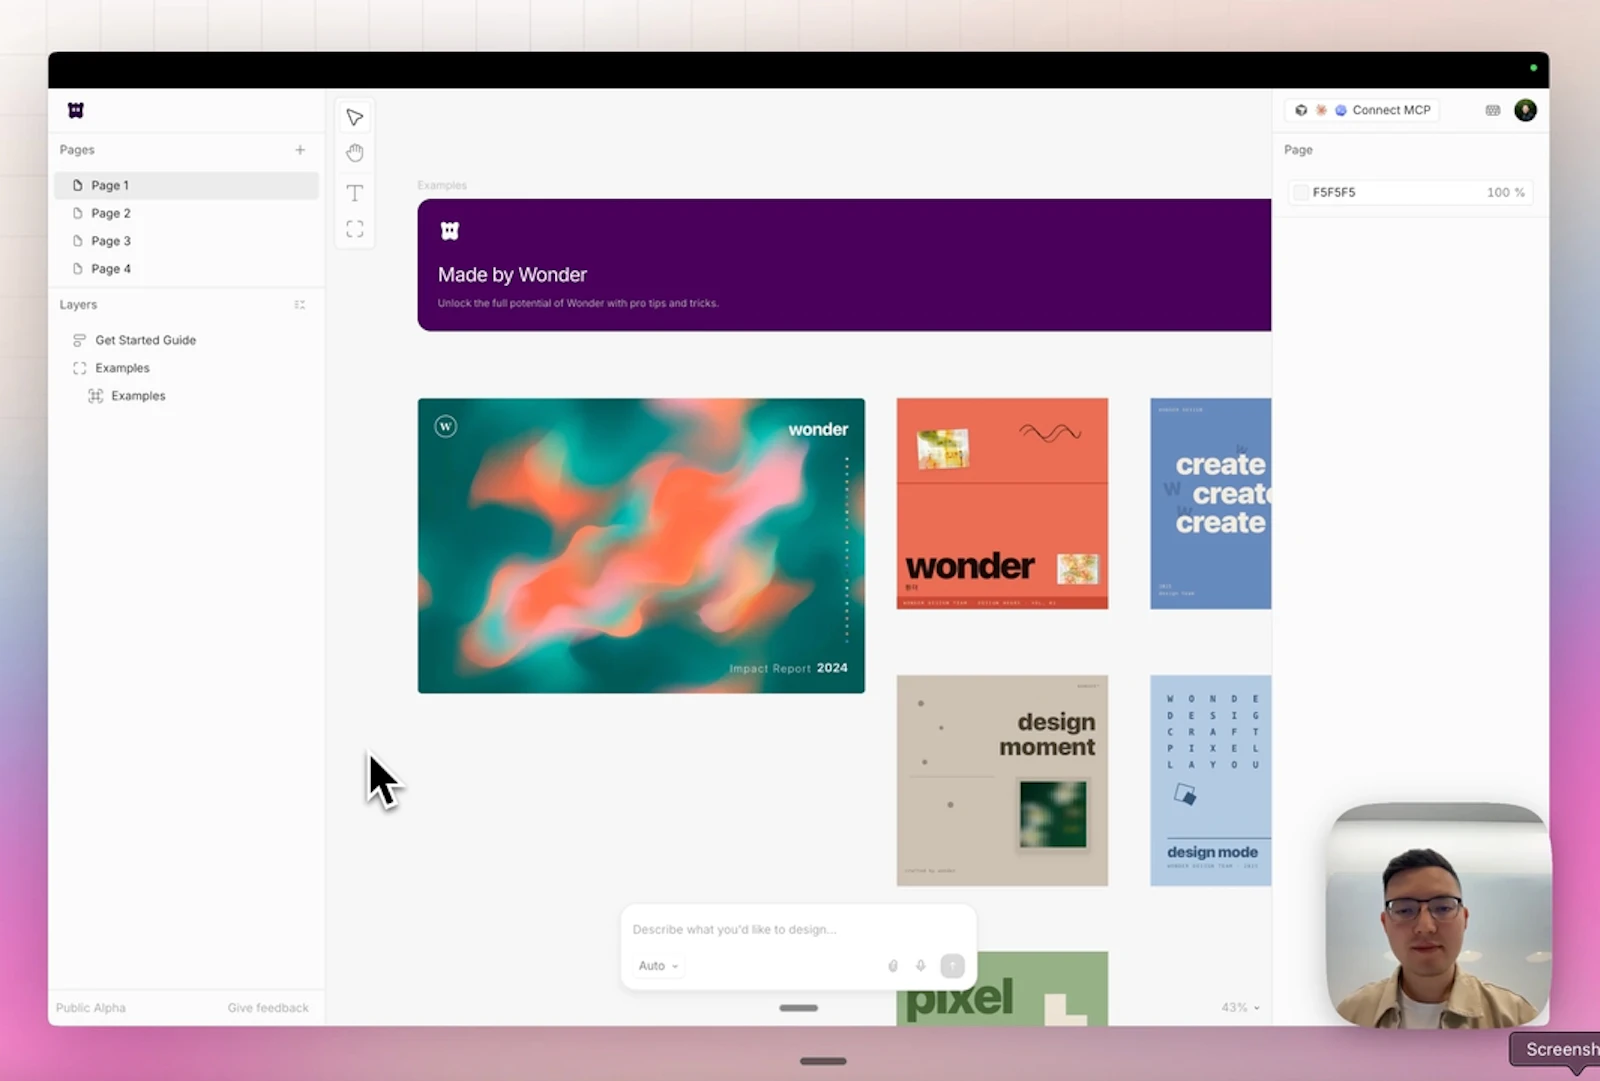Screen dimensions: 1600x1081
Task: Click the Connect MCP button
Action: coord(1388,110)
